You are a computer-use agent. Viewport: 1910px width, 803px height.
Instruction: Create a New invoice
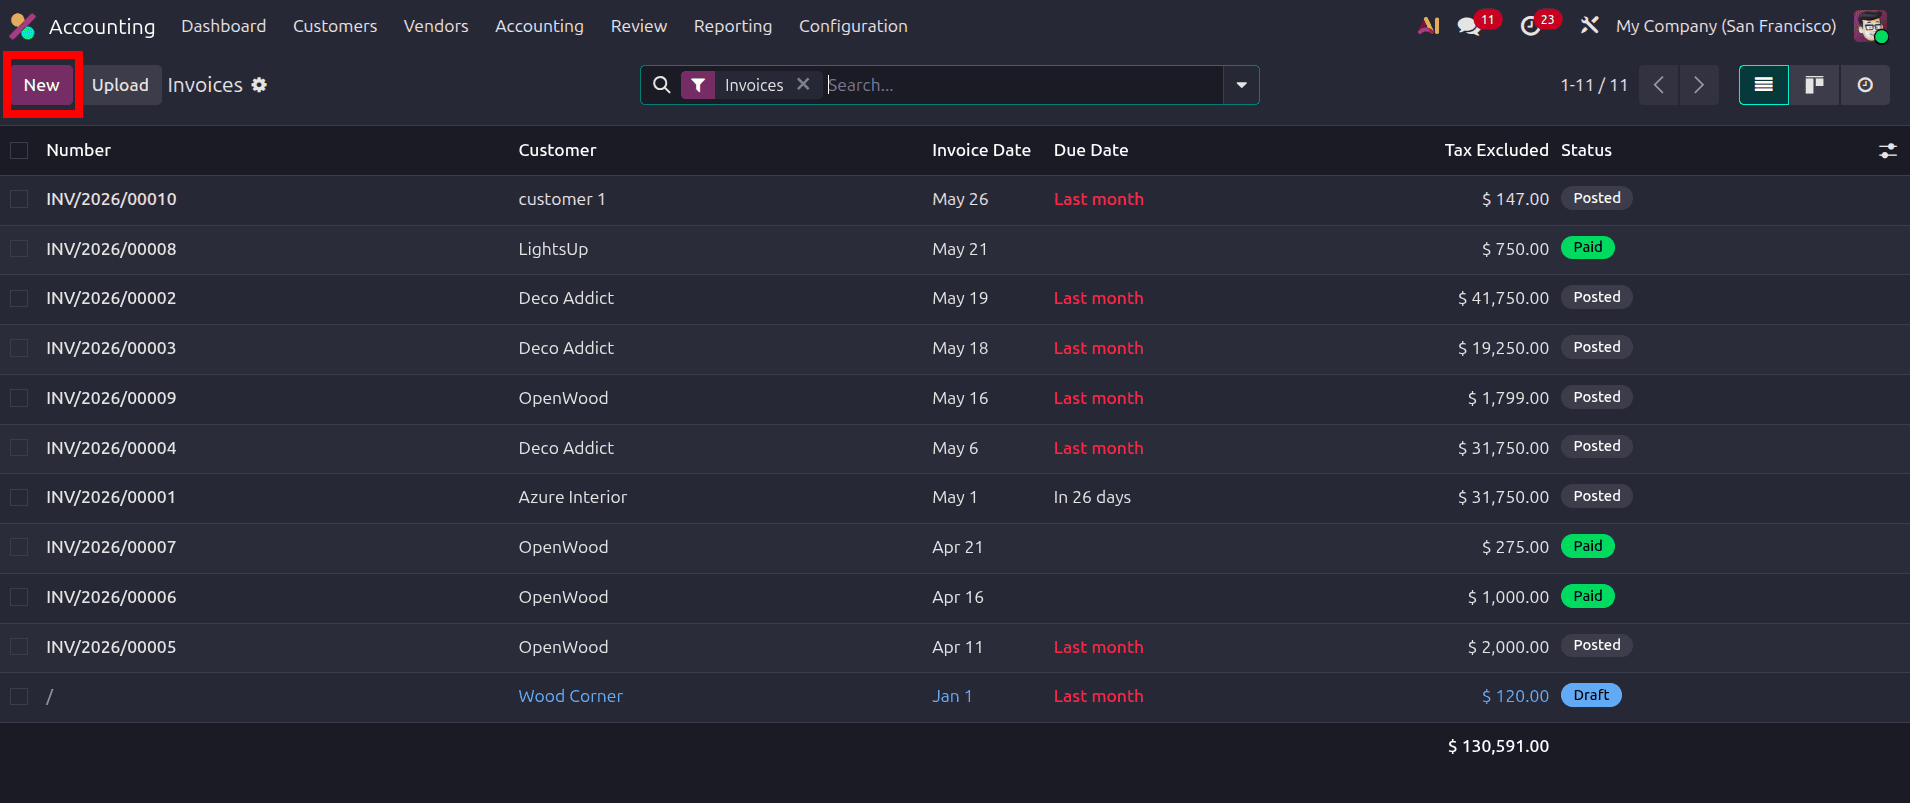click(x=42, y=85)
